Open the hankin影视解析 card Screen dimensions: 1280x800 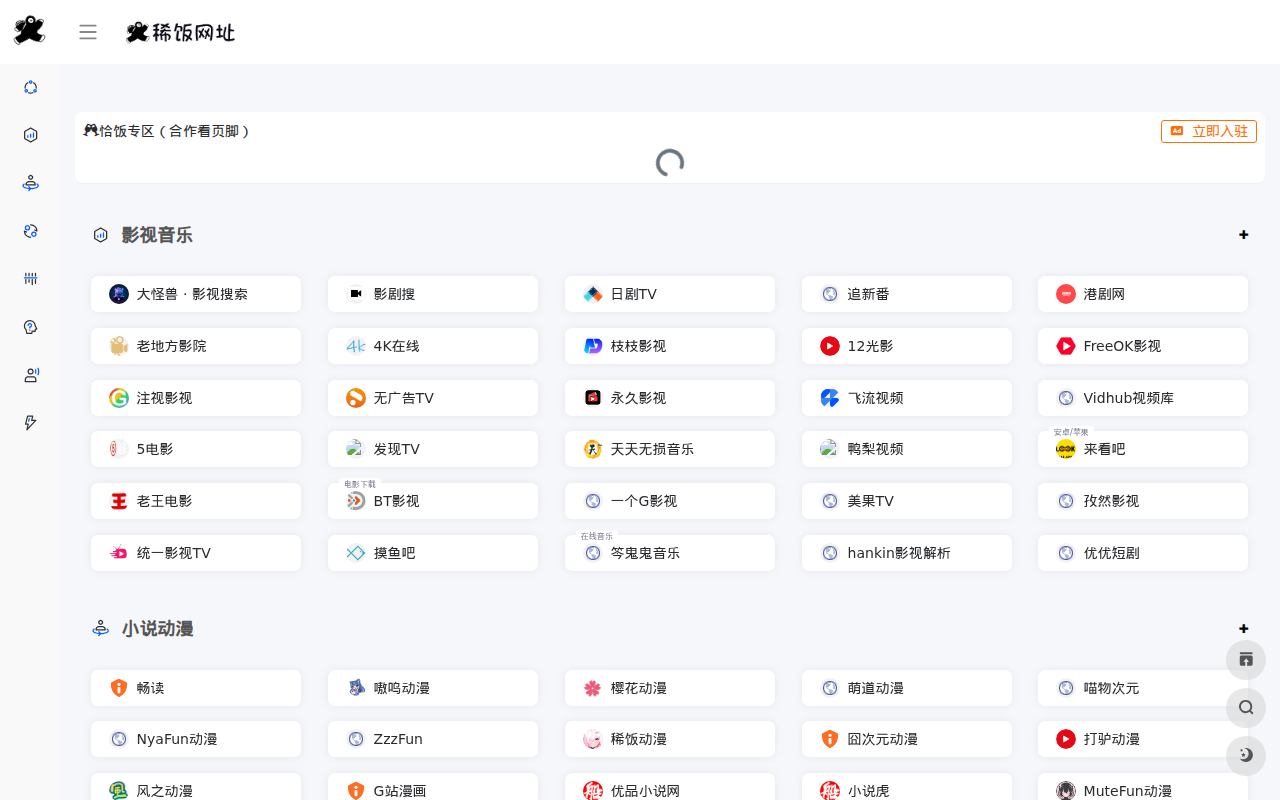point(907,553)
